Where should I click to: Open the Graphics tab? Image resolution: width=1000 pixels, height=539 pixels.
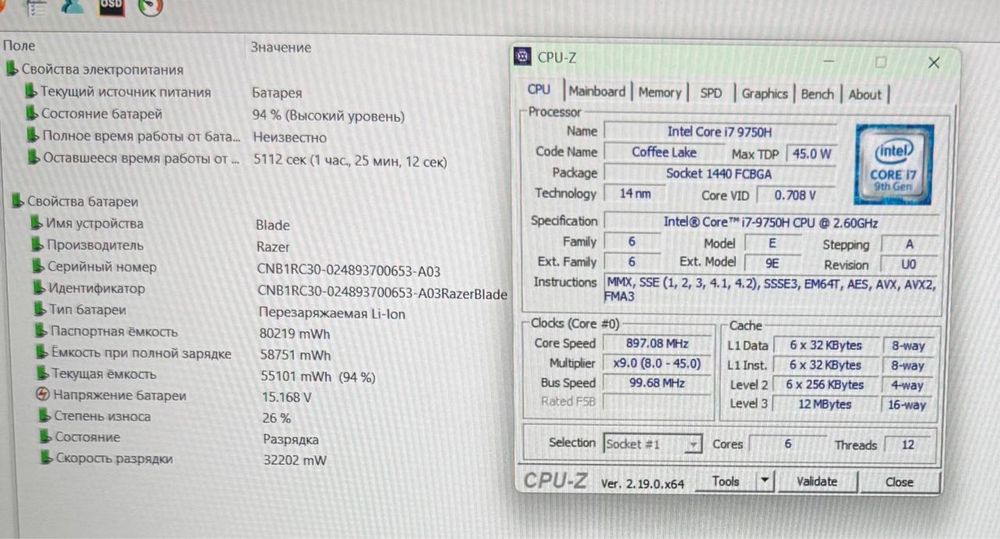(x=765, y=94)
